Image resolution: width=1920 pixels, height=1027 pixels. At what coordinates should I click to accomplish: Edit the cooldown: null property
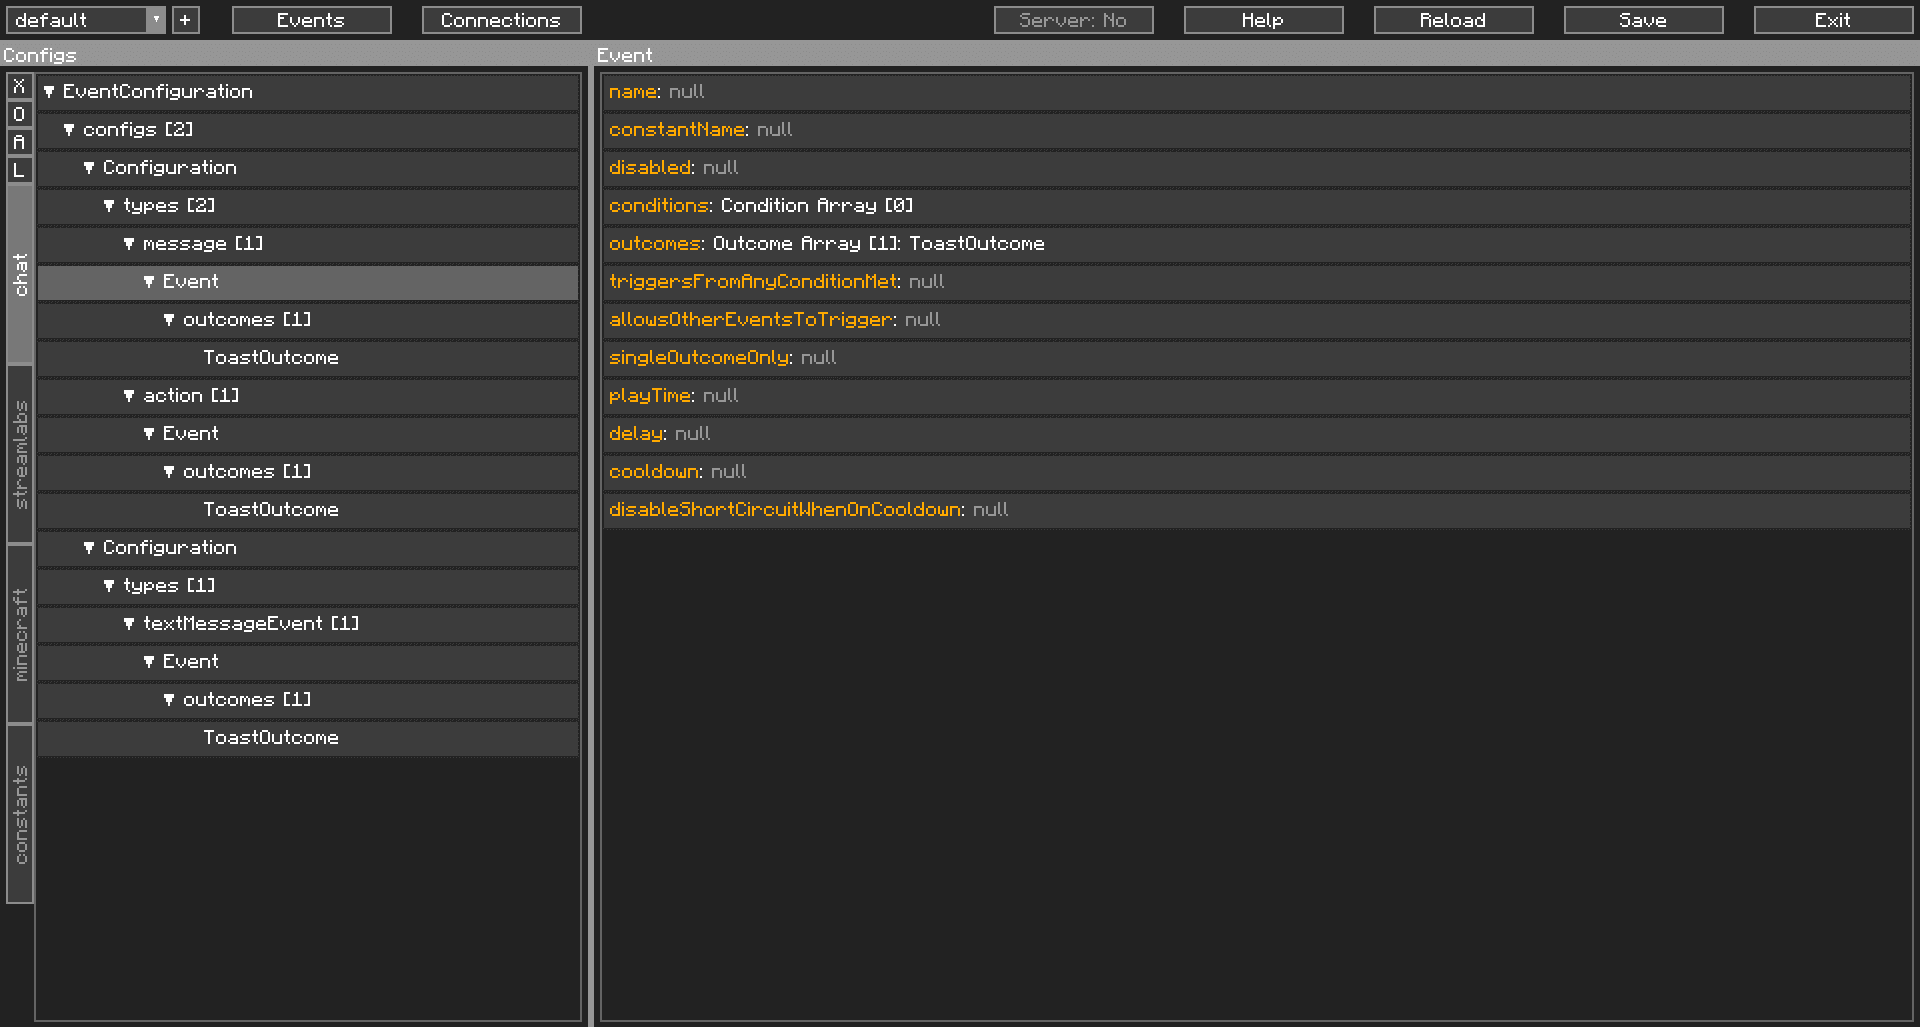click(1257, 472)
